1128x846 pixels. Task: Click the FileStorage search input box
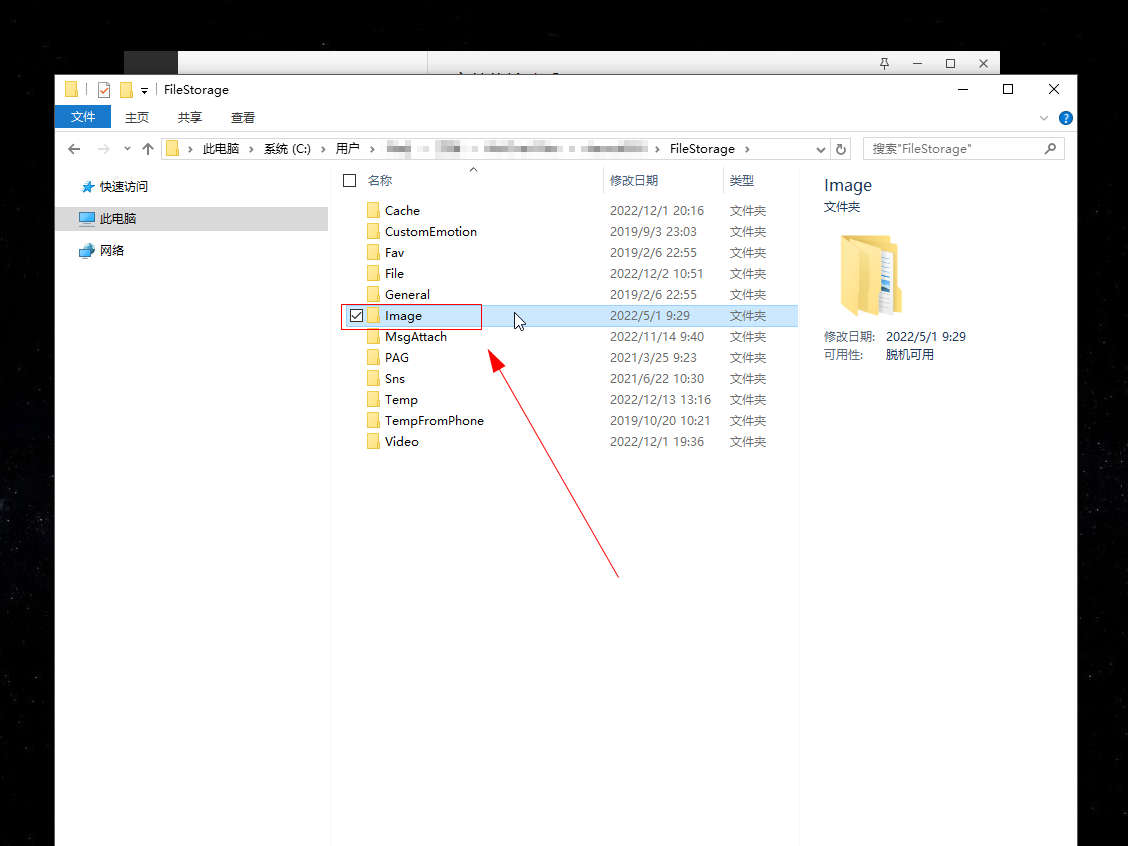[950, 149]
